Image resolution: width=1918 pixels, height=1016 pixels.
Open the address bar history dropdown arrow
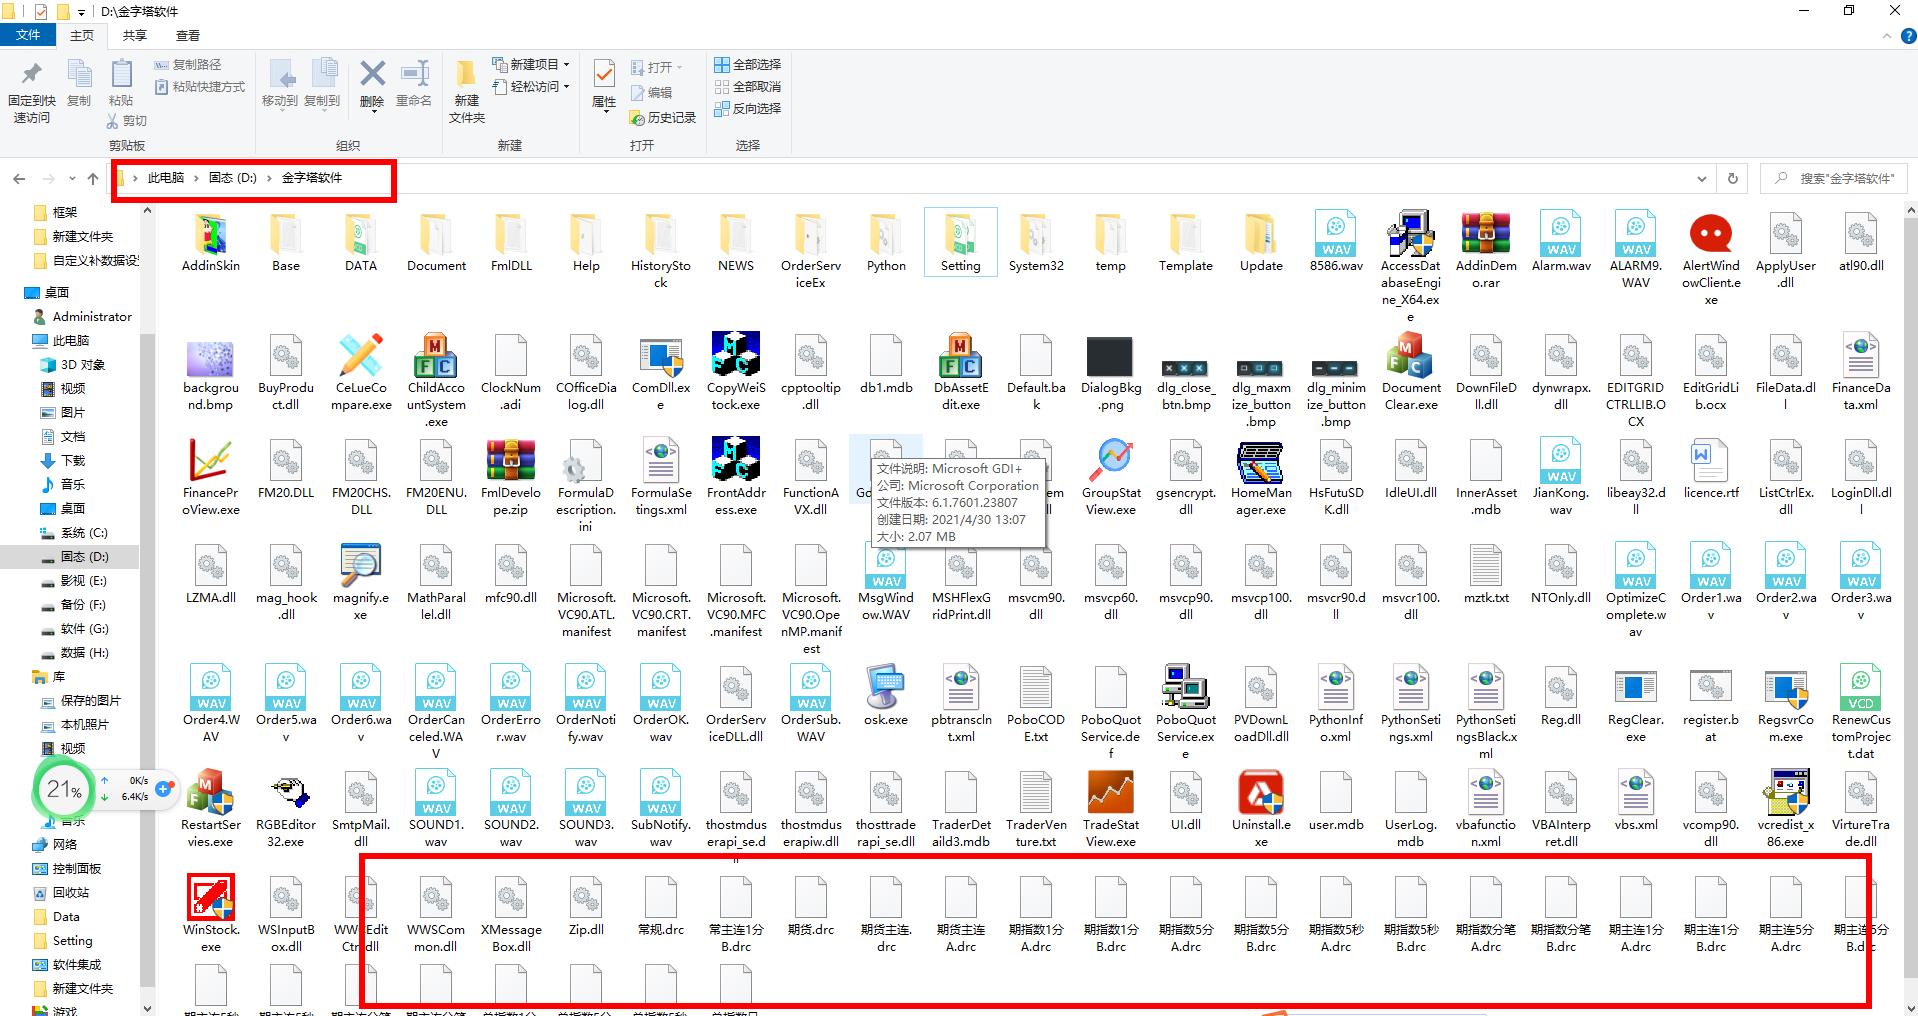point(1701,179)
